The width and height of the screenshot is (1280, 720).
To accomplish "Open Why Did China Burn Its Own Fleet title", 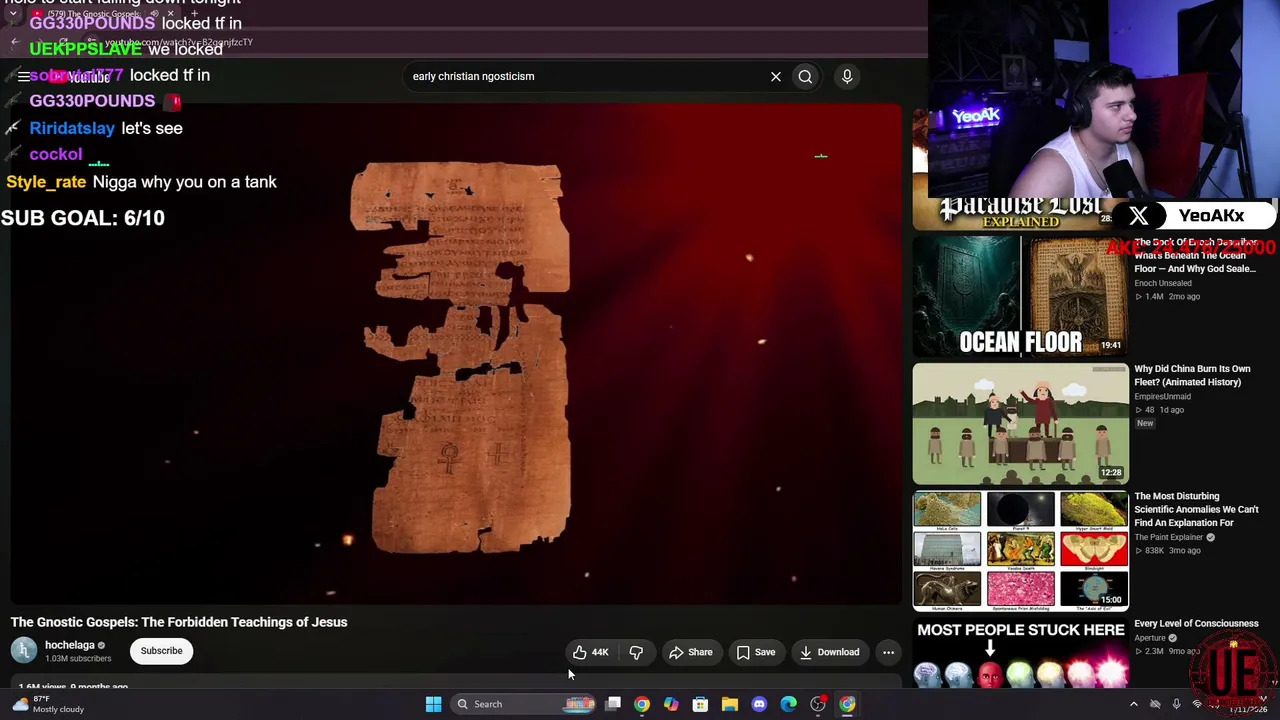I will (1192, 375).
